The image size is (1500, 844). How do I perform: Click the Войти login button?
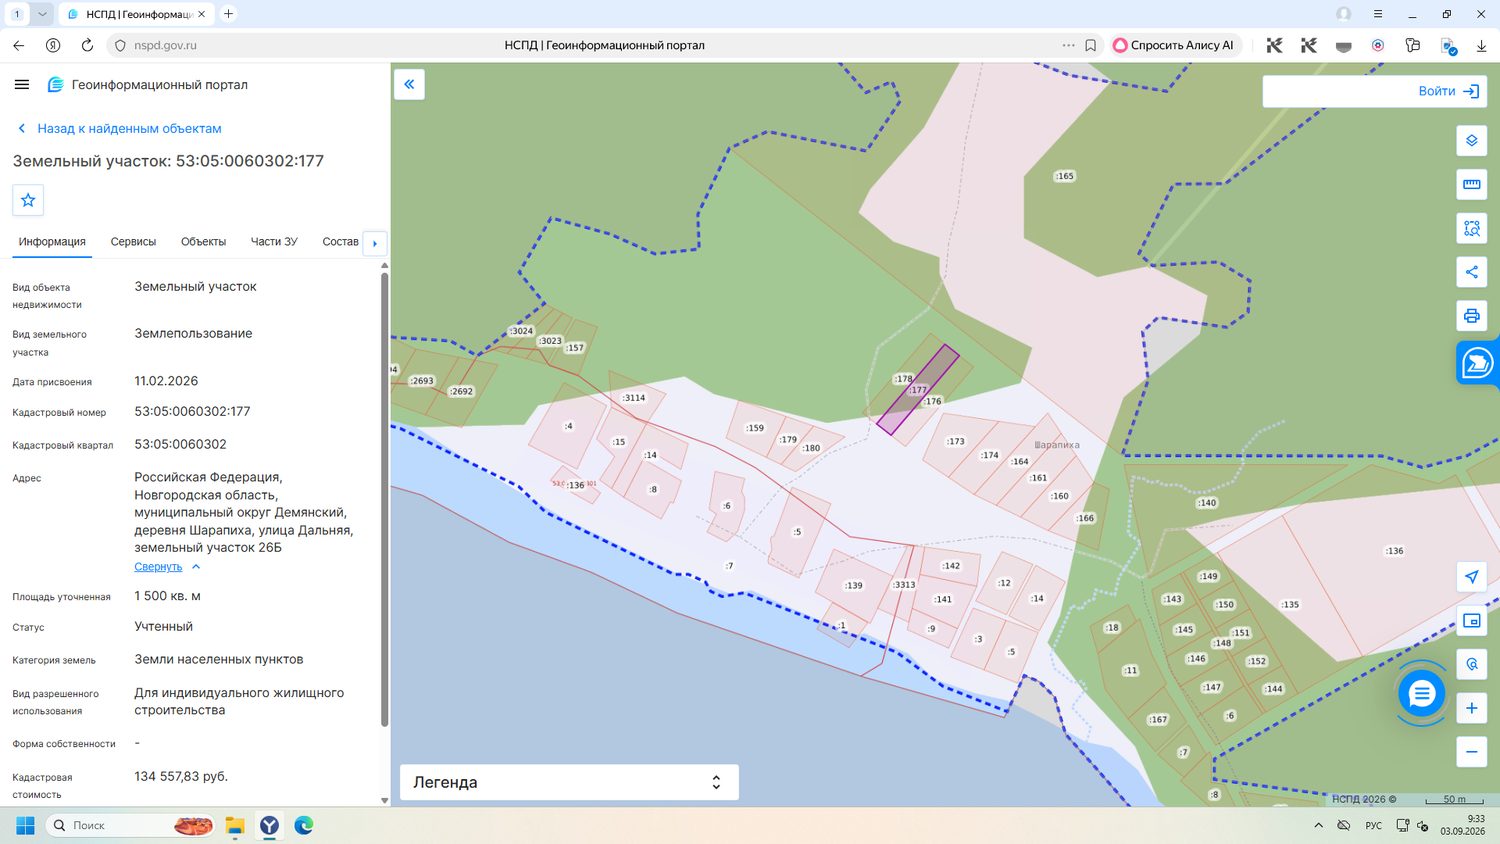1449,91
